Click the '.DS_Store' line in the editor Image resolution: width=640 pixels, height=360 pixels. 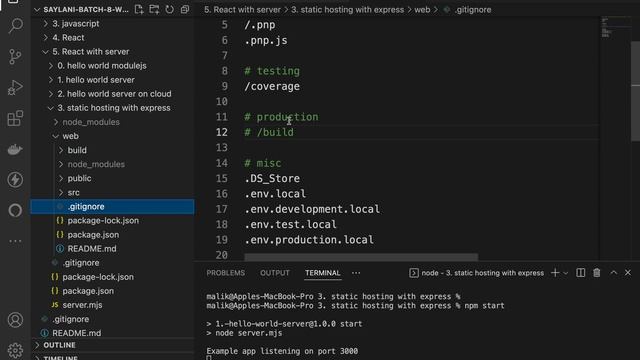click(x=272, y=179)
